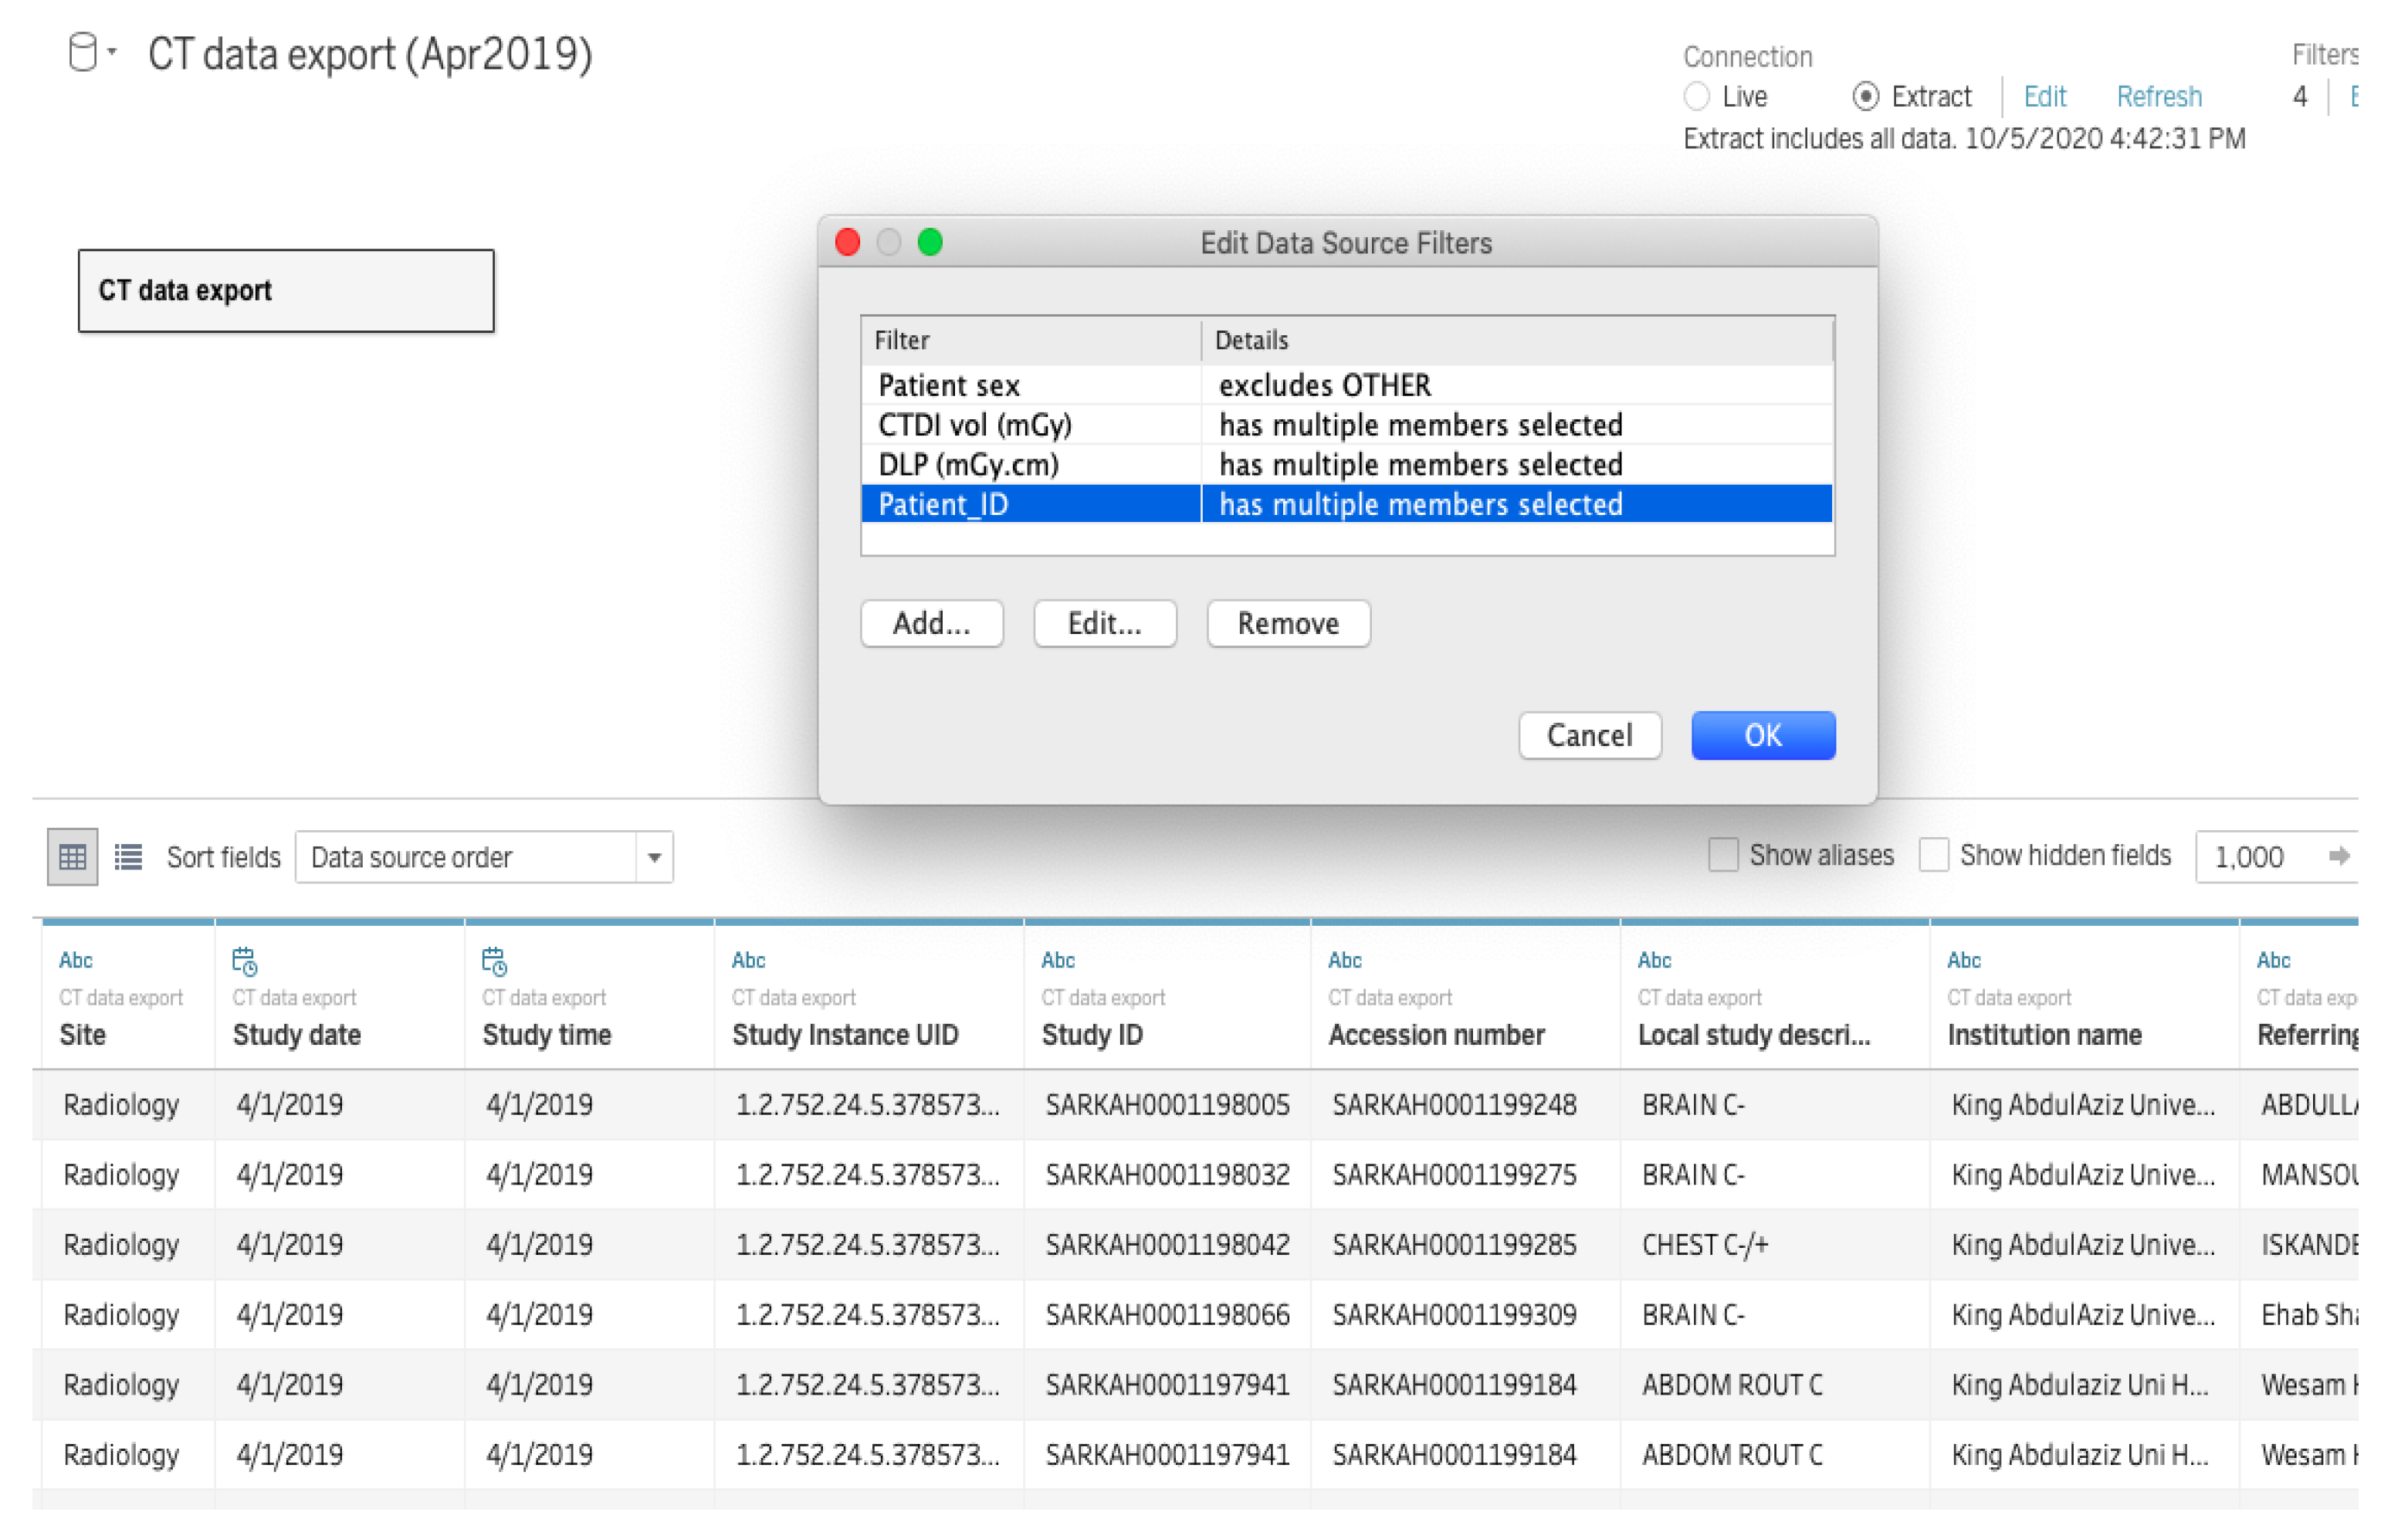Screen dimensions: 2408x1539
Task: Click Abc type icon above Site column
Action: click(x=76, y=960)
